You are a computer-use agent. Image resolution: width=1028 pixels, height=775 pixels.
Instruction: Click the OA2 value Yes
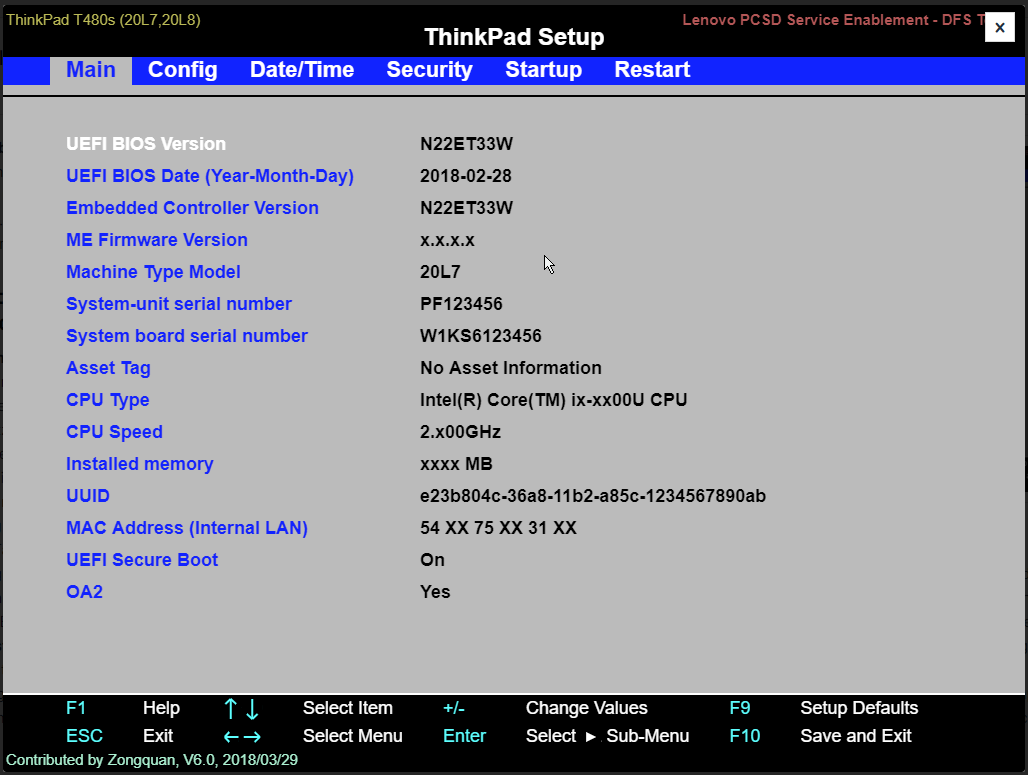pyautogui.click(x=435, y=592)
